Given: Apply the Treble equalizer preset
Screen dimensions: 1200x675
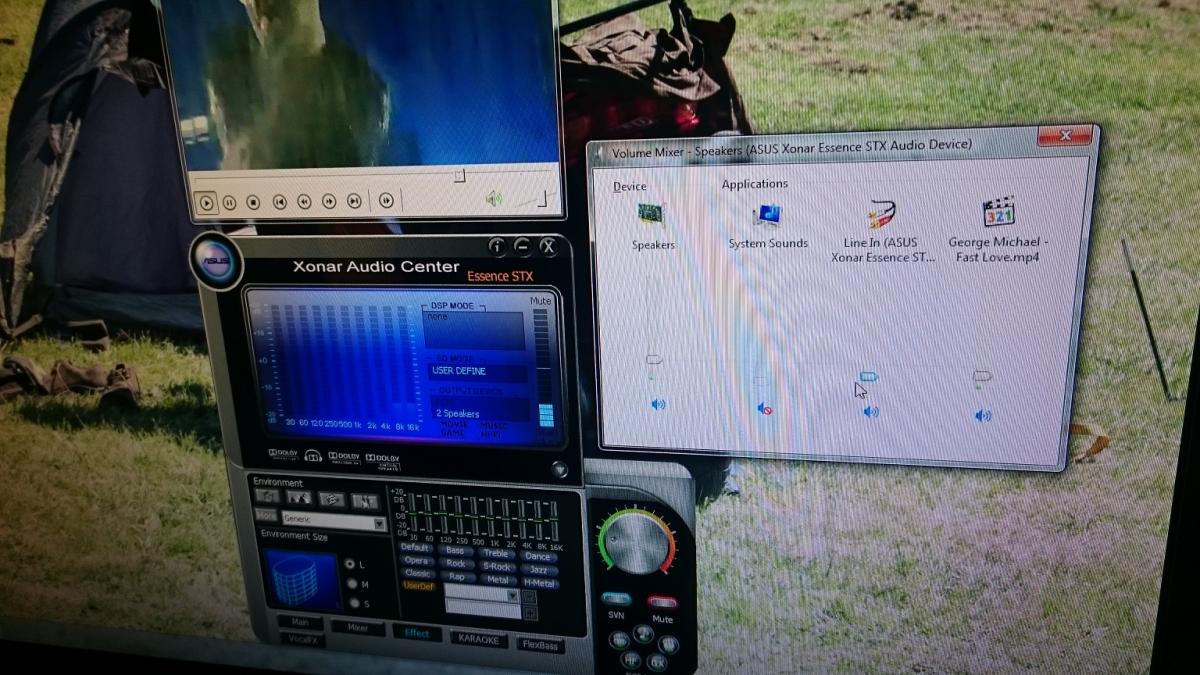Looking at the screenshot, I should click(x=496, y=553).
